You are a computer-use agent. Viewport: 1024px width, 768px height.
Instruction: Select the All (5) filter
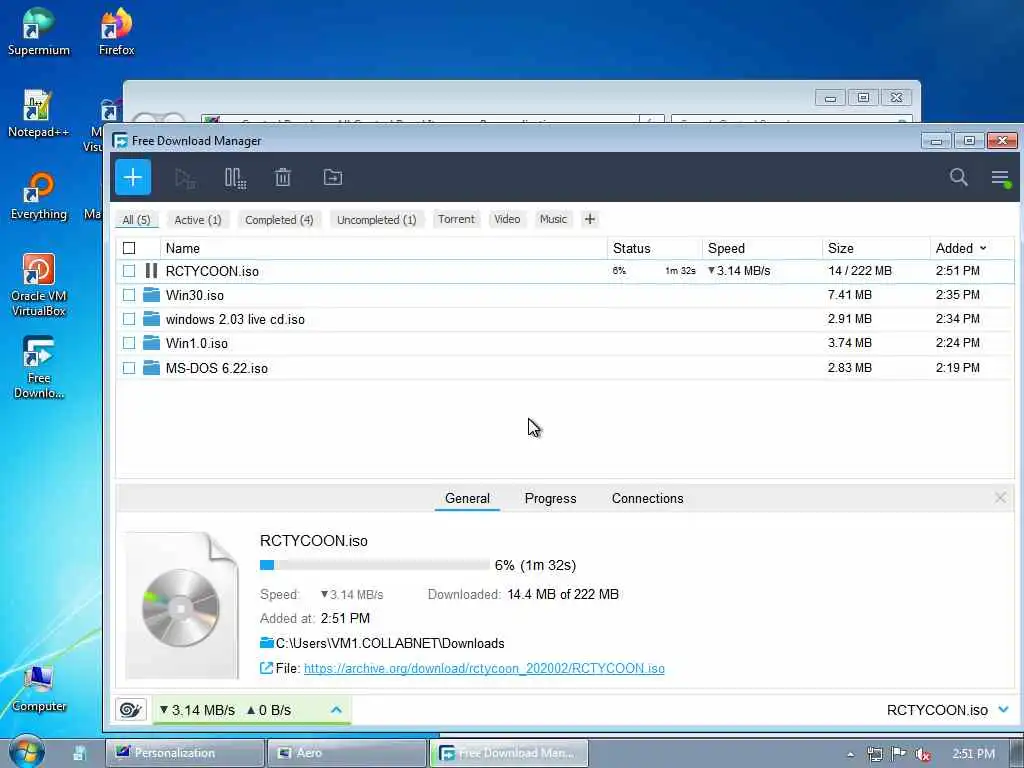(x=136, y=219)
